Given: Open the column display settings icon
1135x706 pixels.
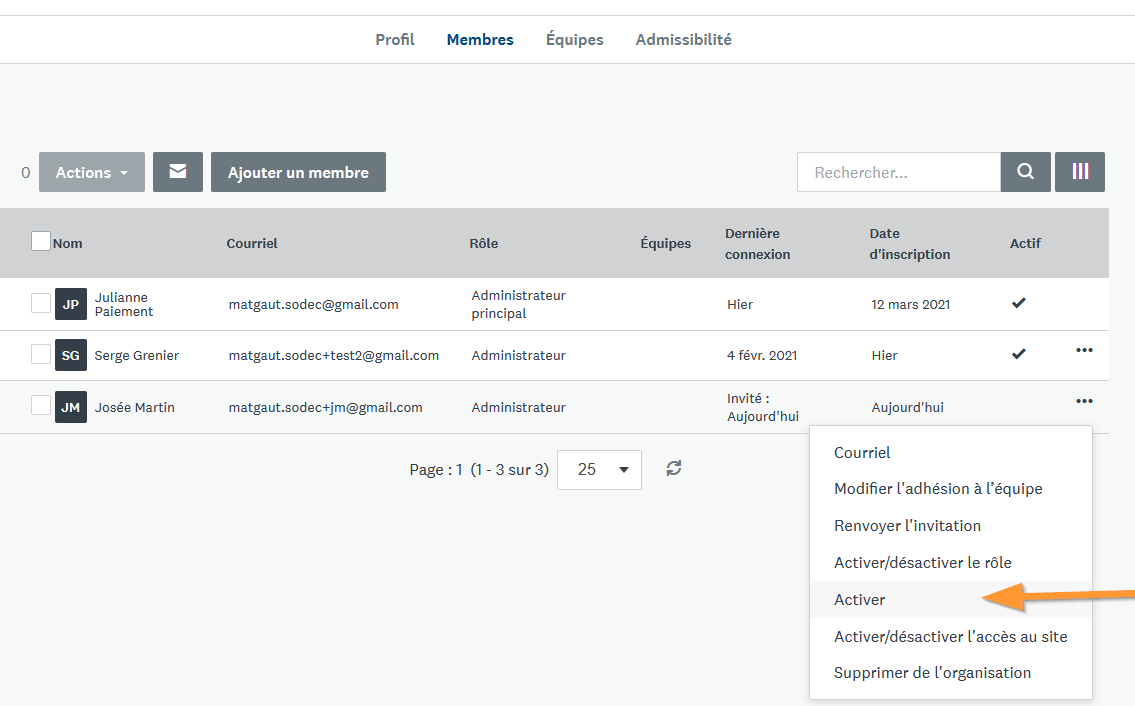Looking at the screenshot, I should point(1080,172).
